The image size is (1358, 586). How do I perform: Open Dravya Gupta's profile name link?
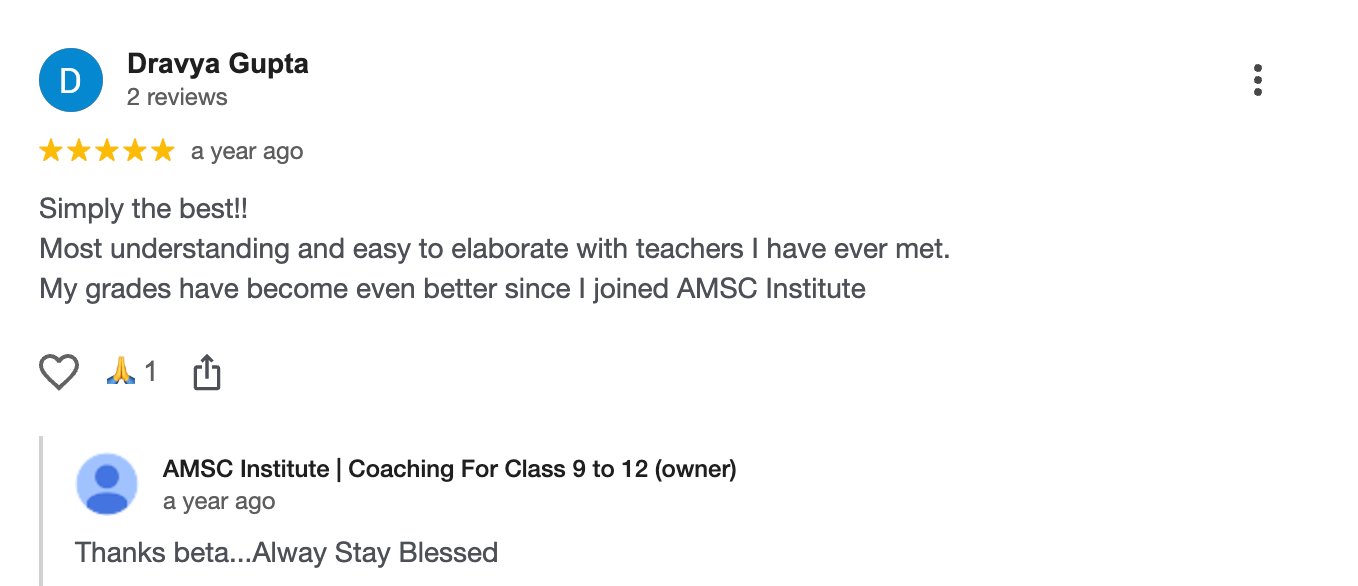tap(217, 64)
